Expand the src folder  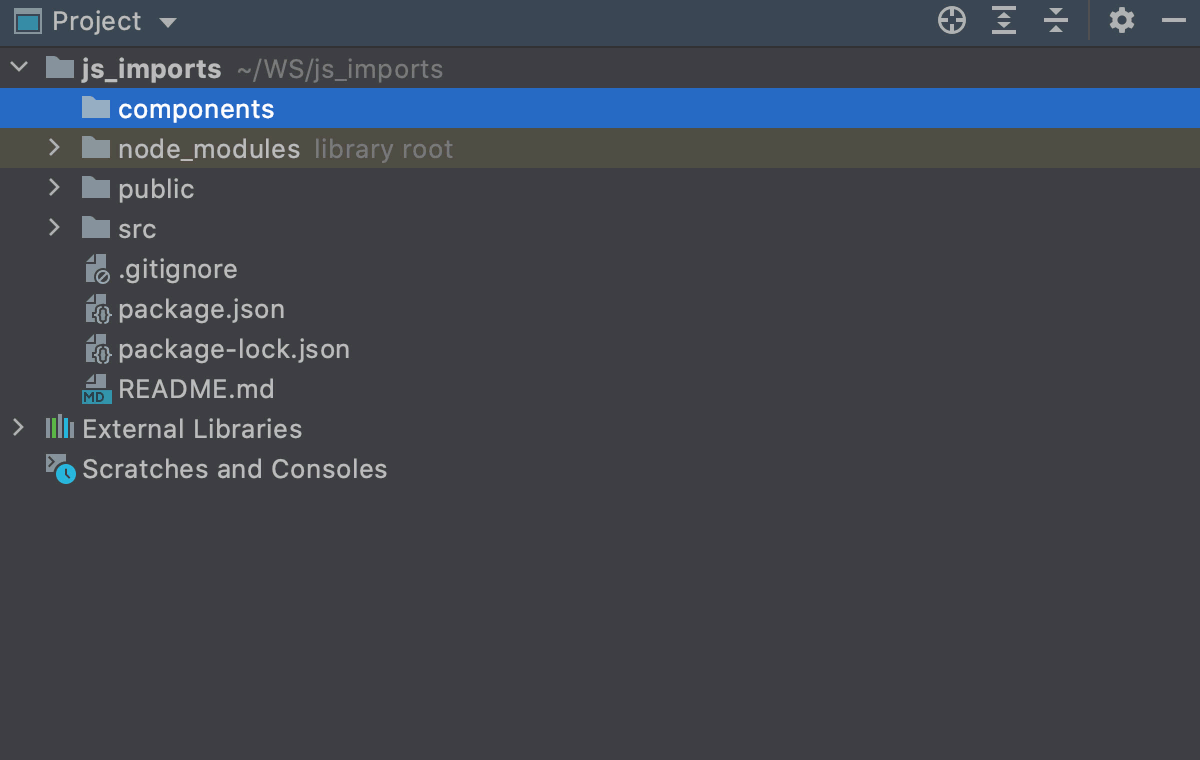click(x=53, y=228)
